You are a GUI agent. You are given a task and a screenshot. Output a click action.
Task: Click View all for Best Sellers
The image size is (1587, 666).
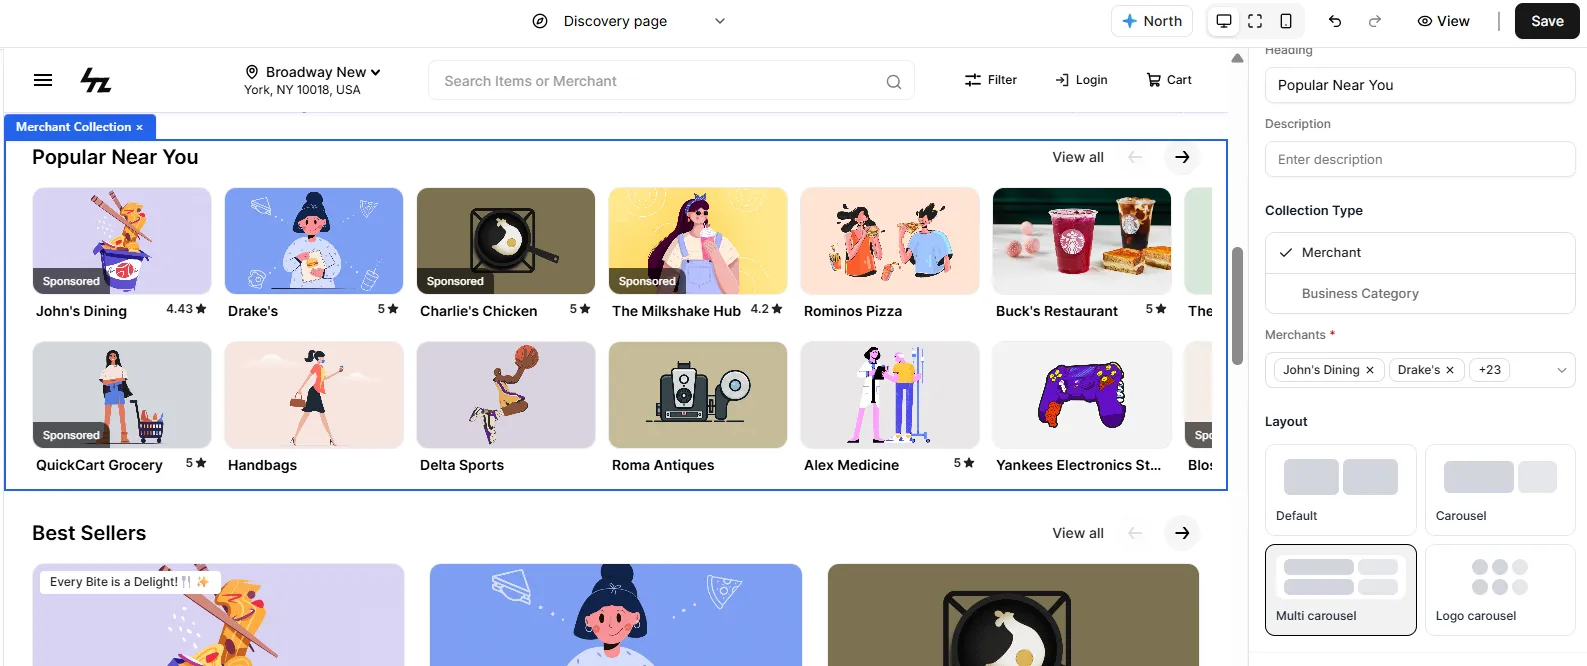point(1078,533)
